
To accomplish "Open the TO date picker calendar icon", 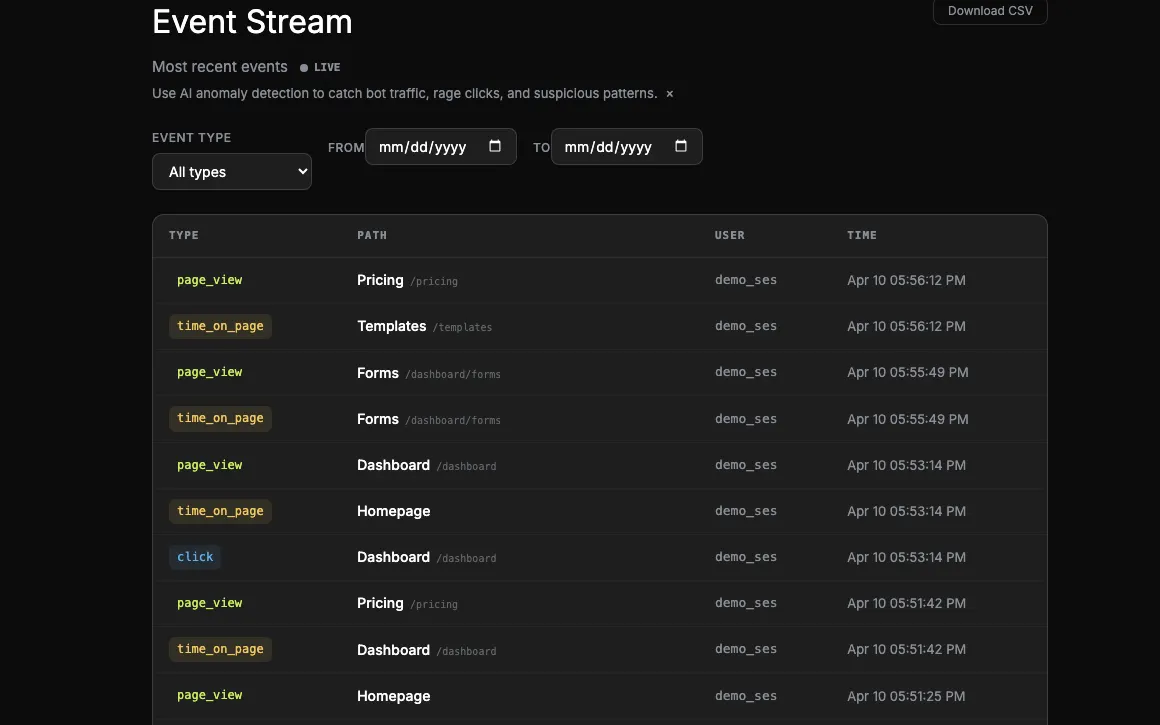I will [680, 146].
